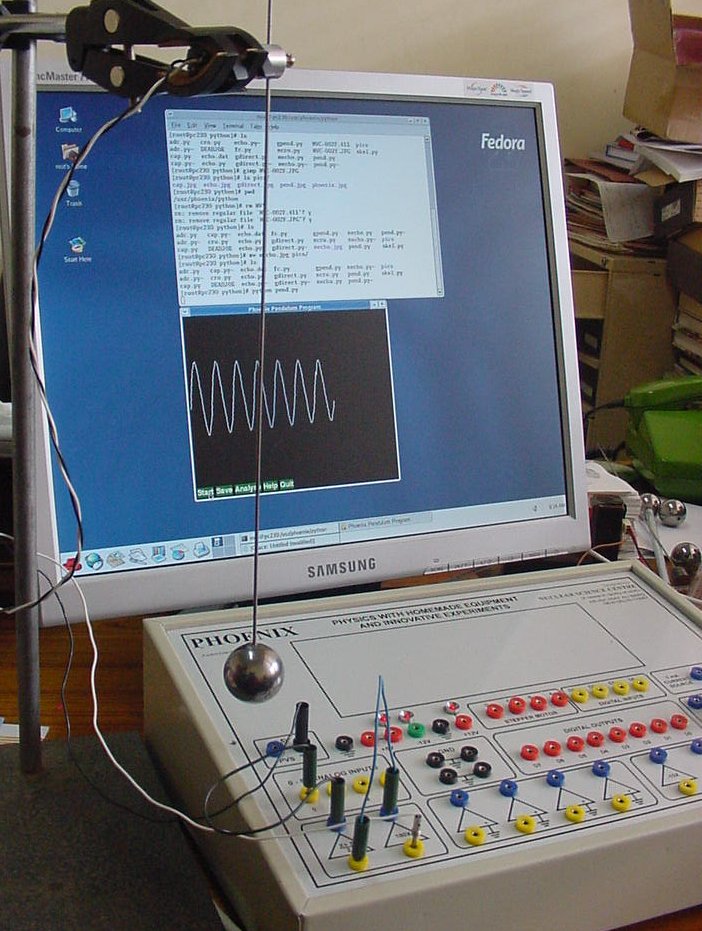
Task: Click Help in Phoenix Pendulum Program
Action: 270,486
